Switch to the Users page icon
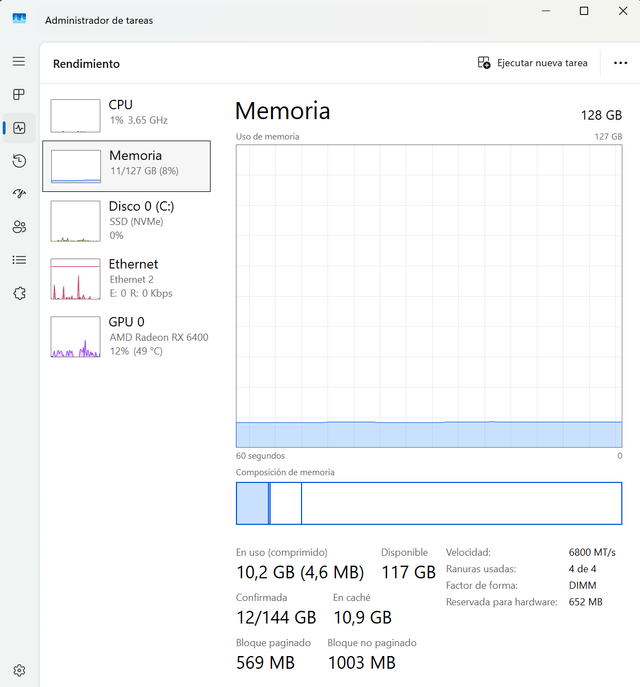The height and width of the screenshot is (687, 640). pos(19,227)
